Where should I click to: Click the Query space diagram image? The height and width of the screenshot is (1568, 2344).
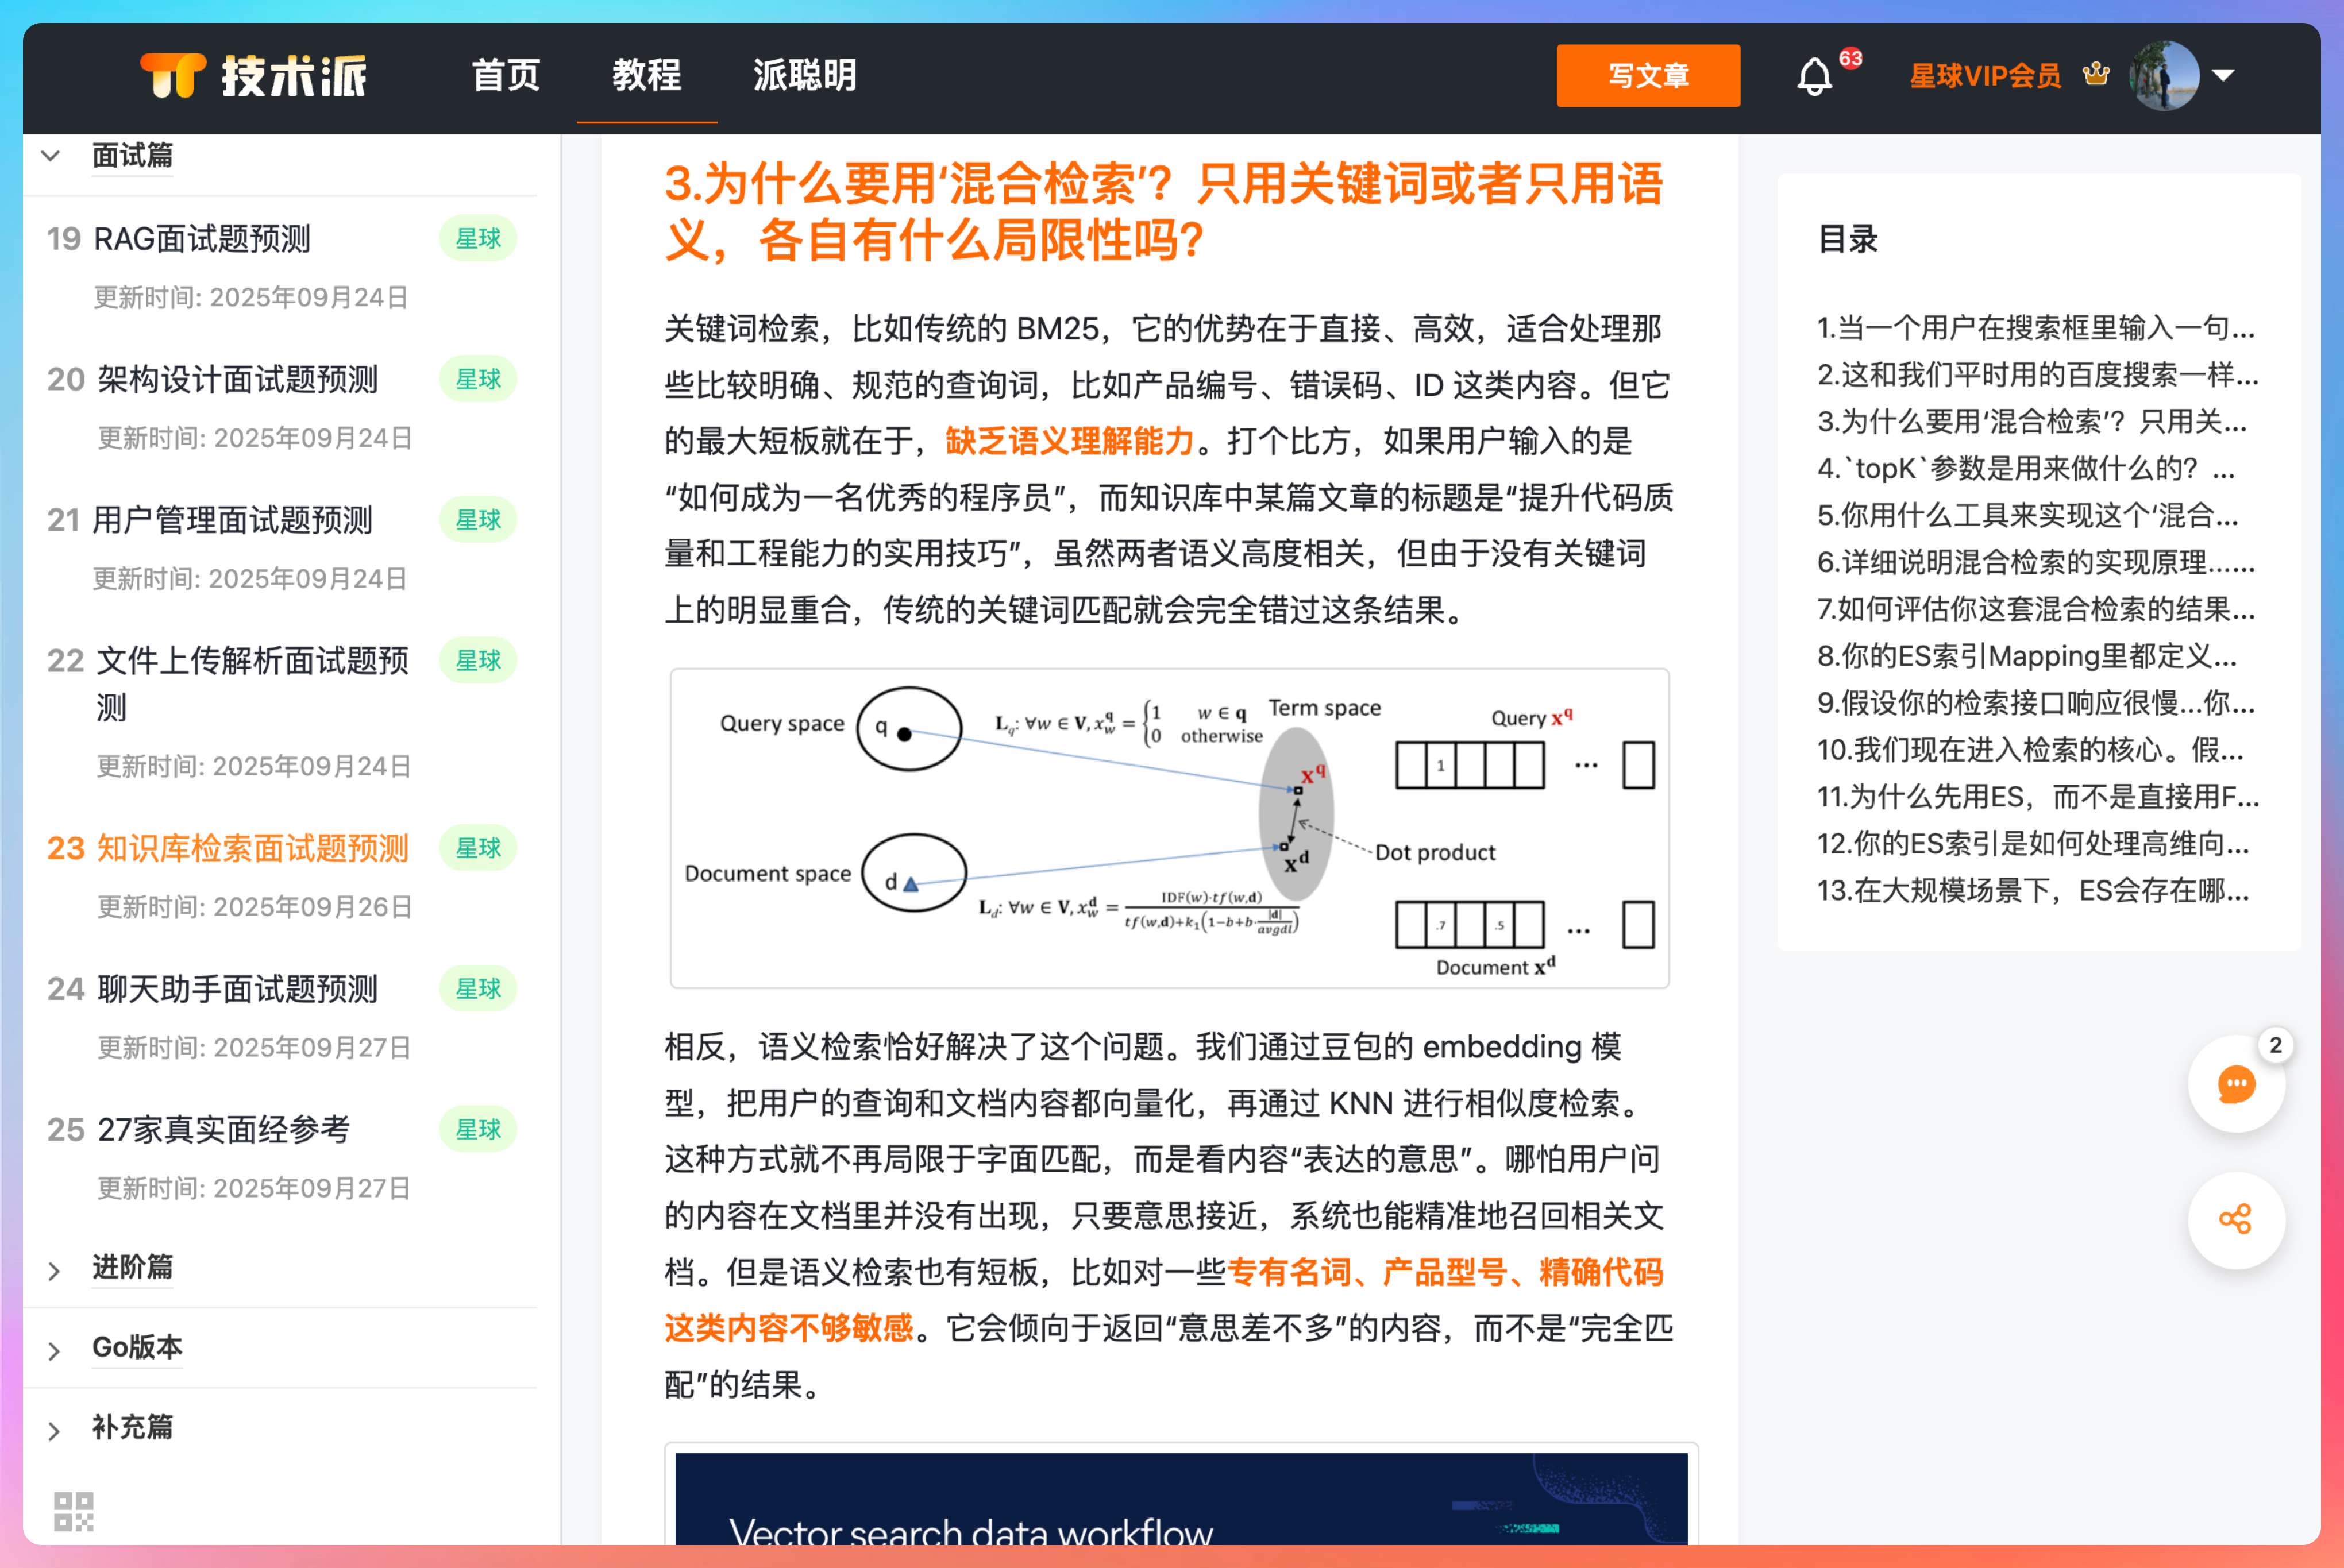click(x=1169, y=828)
